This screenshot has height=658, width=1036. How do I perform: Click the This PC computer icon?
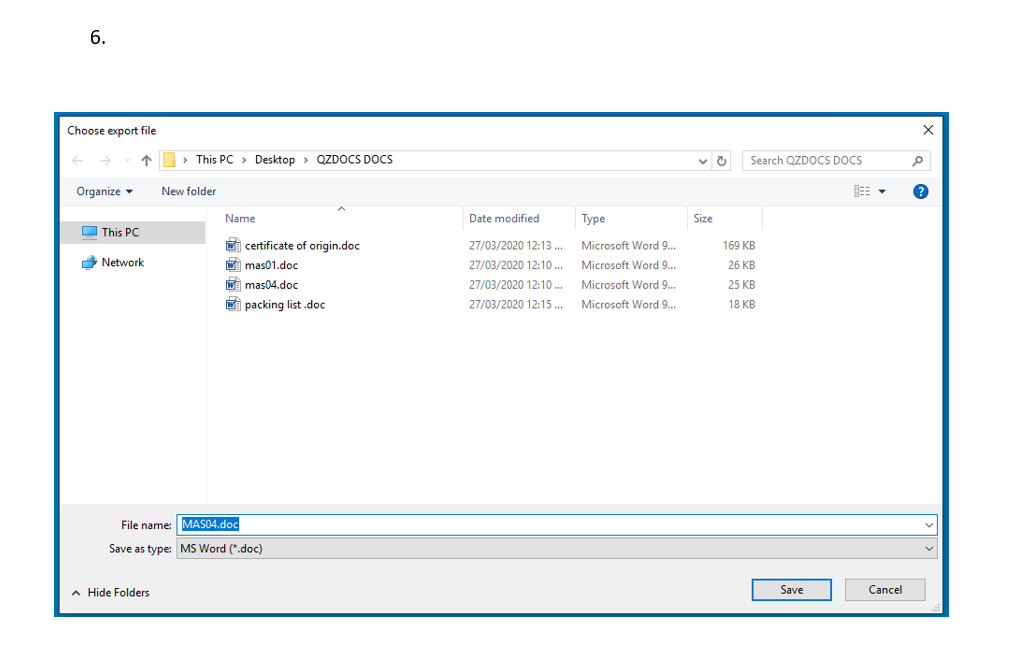(x=89, y=233)
